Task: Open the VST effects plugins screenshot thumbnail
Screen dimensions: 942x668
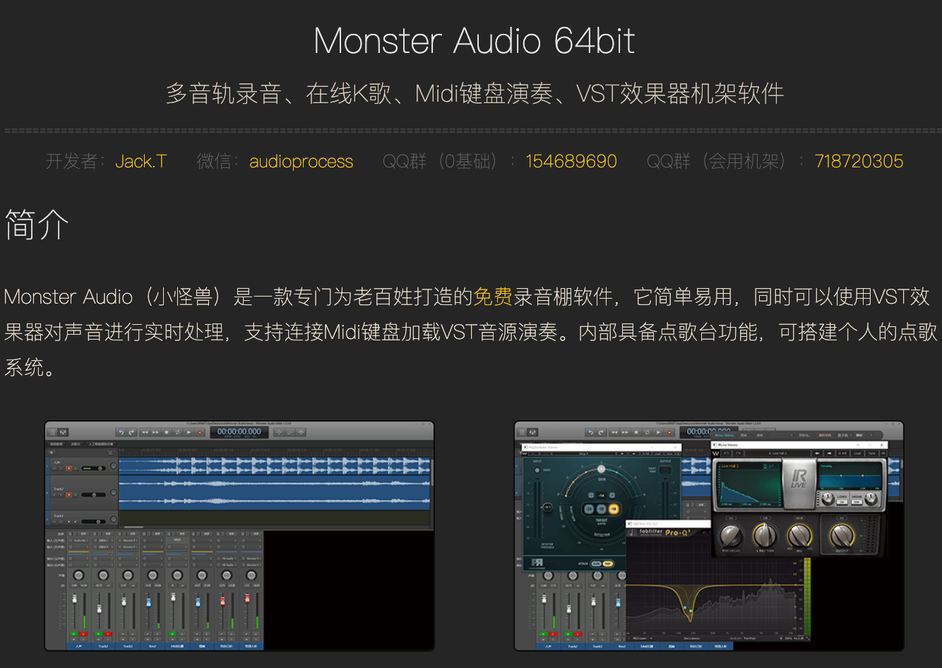Action: [x=709, y=536]
